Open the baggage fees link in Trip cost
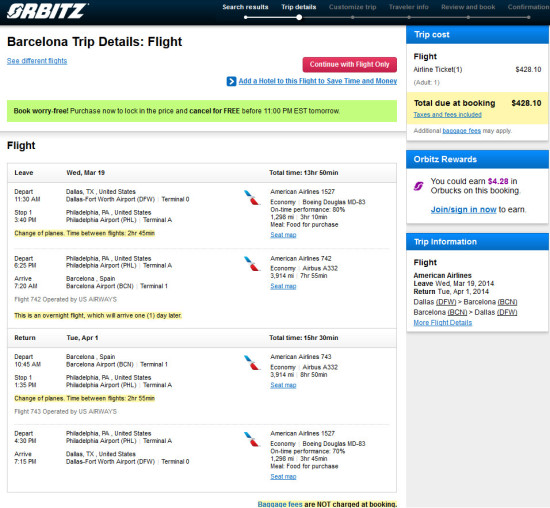This screenshot has height=508, width=550. (462, 131)
